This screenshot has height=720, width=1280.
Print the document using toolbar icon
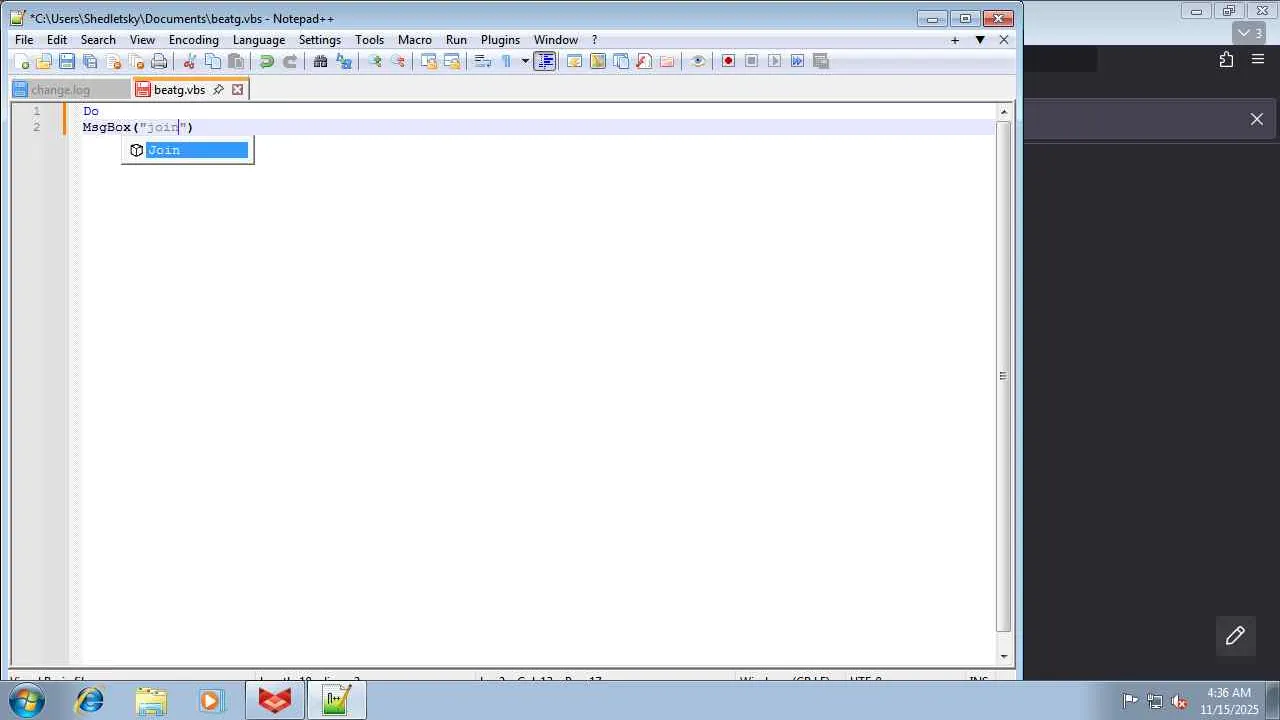click(x=159, y=61)
